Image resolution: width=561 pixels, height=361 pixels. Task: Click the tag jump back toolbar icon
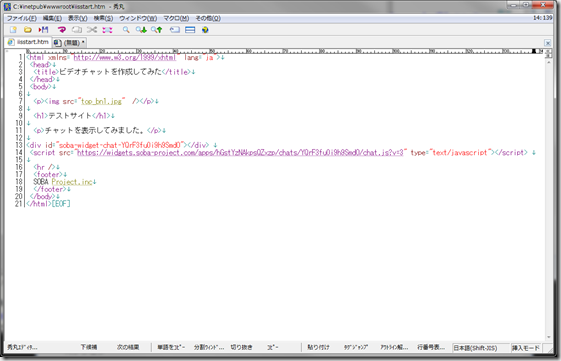[x=175, y=30]
